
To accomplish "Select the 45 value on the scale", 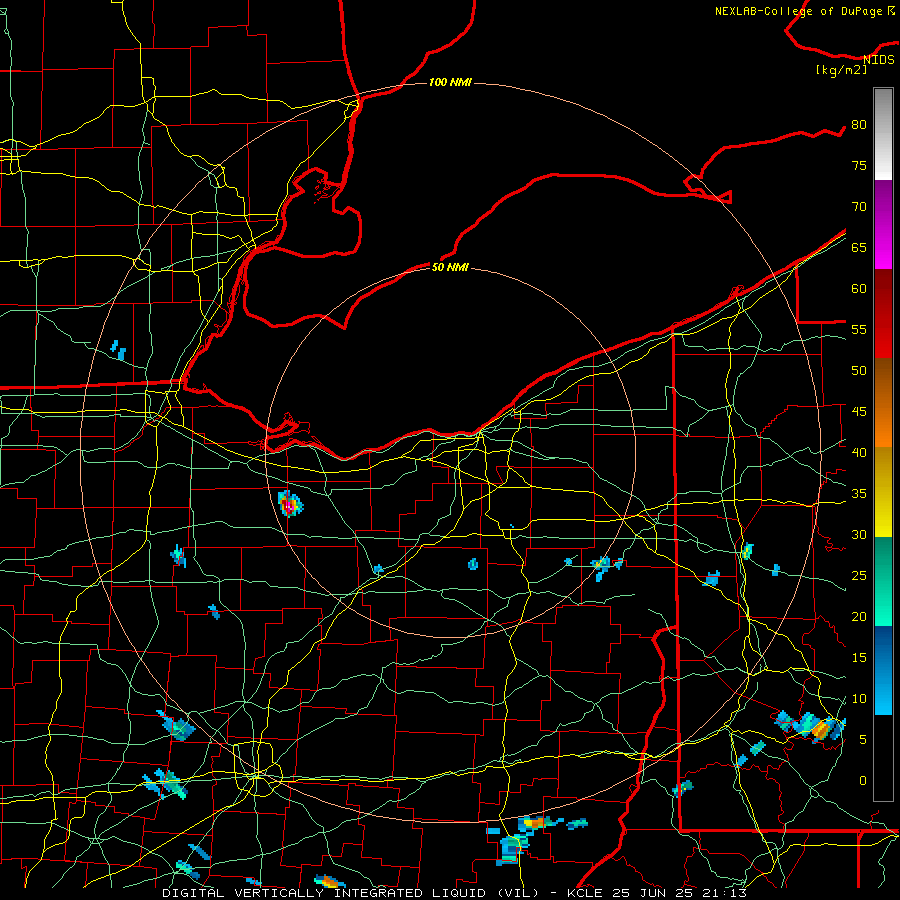I will click(x=859, y=412).
